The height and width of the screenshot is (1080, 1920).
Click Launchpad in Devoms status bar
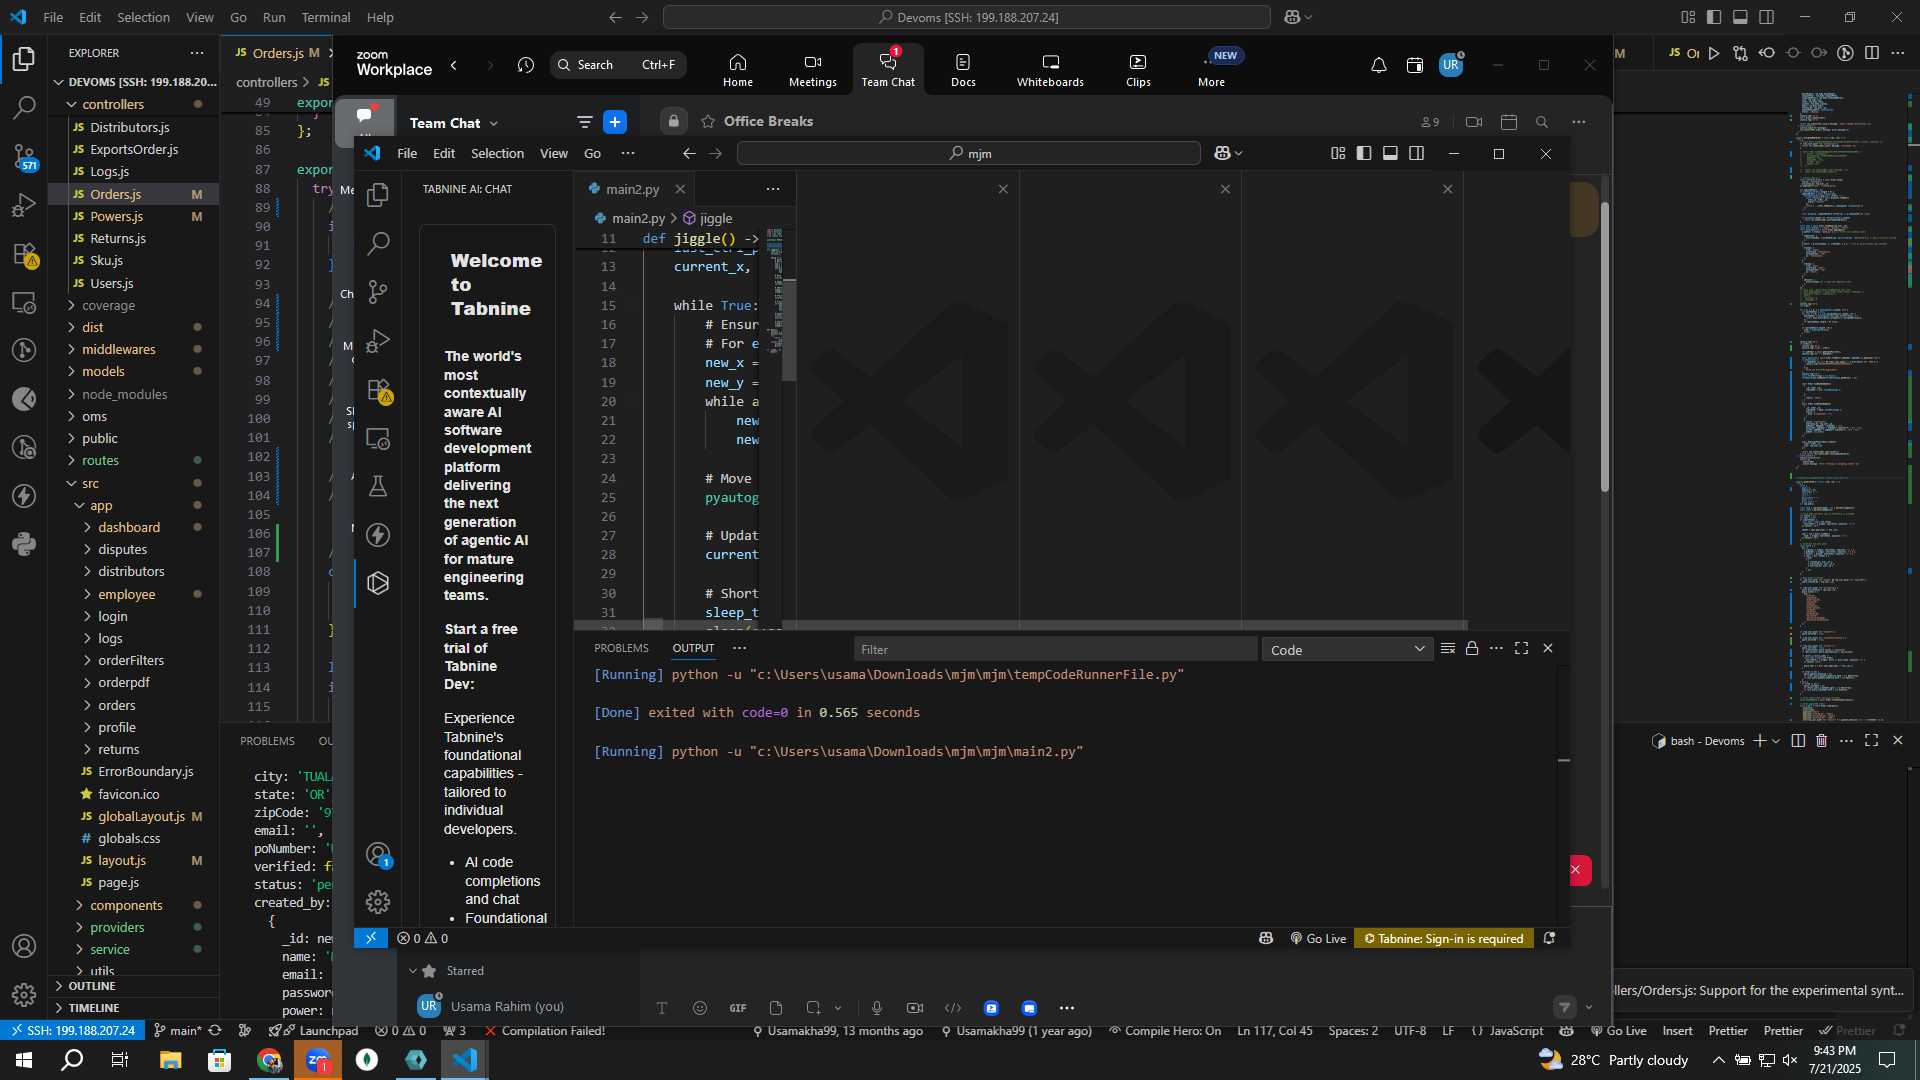[x=320, y=1031]
